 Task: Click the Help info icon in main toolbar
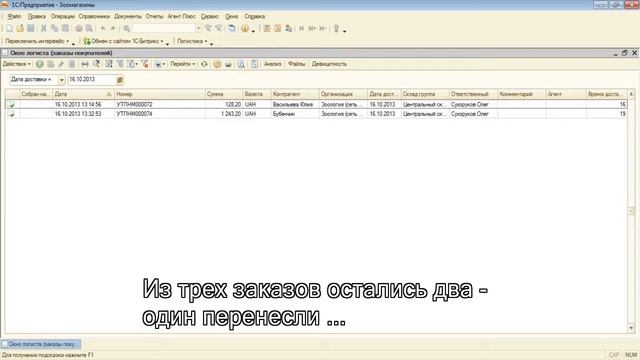pyautogui.click(x=245, y=29)
